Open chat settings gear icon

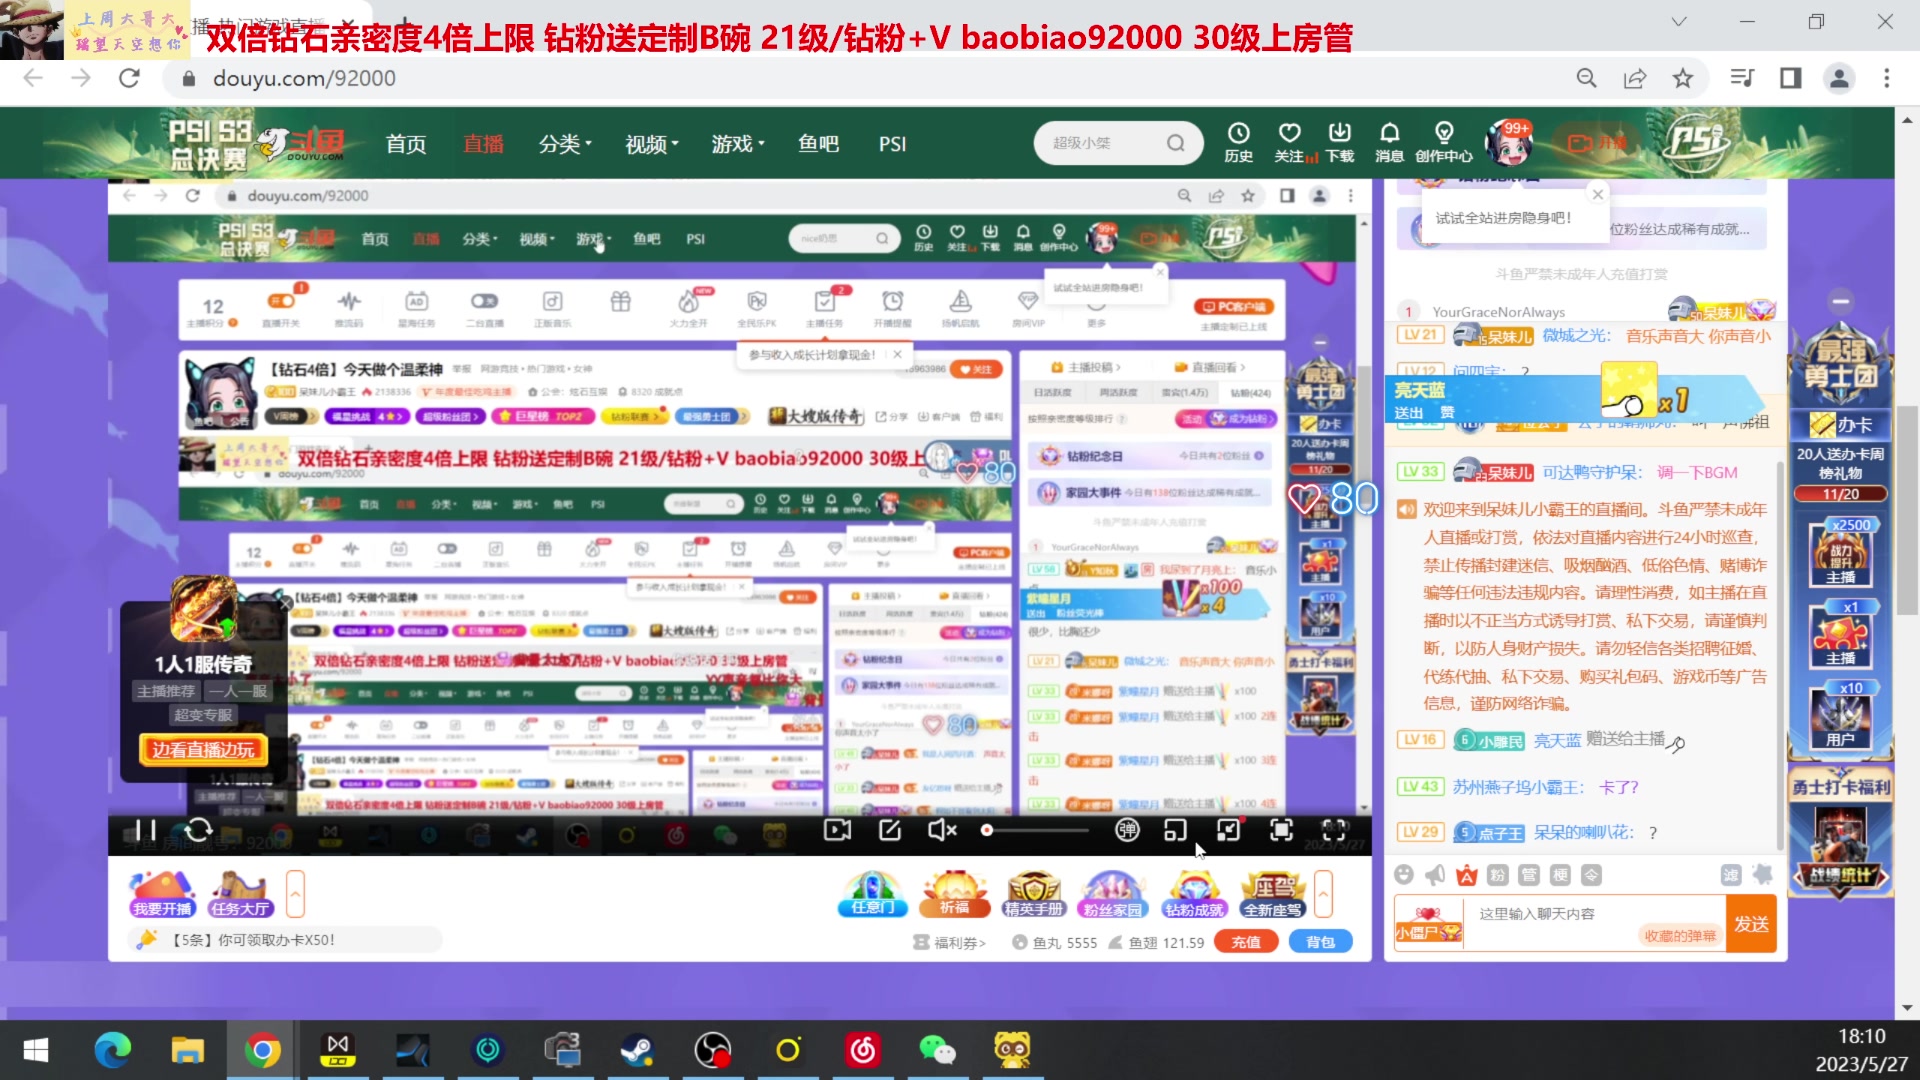click(x=1762, y=875)
